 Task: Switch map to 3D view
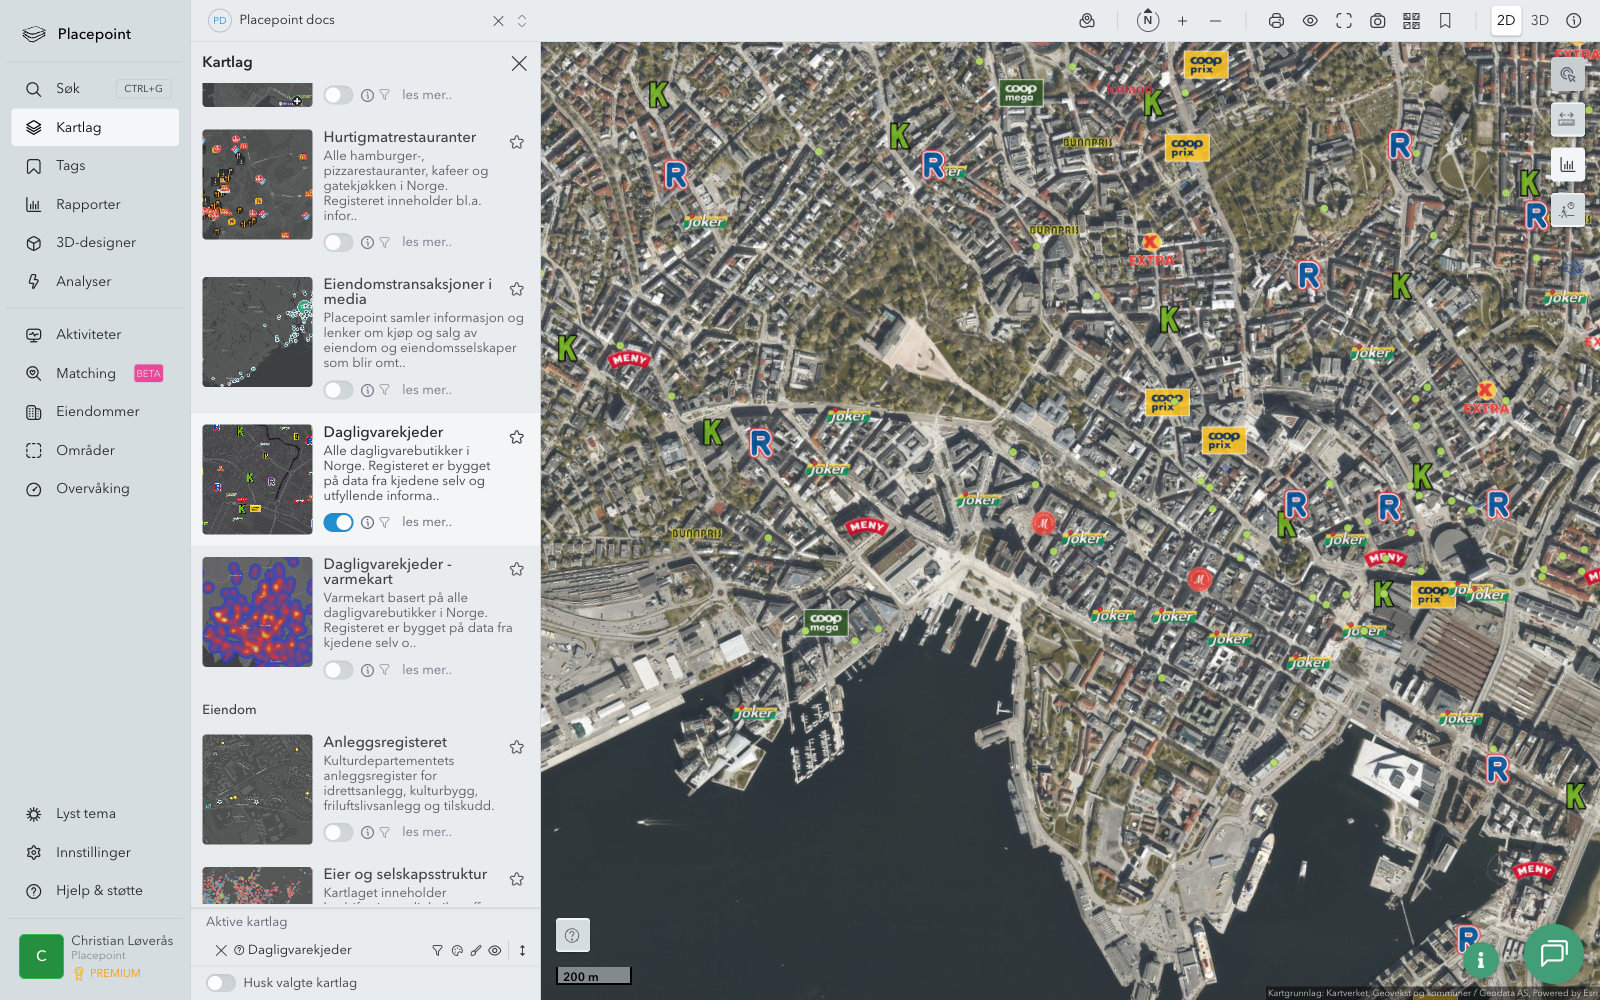(1539, 21)
